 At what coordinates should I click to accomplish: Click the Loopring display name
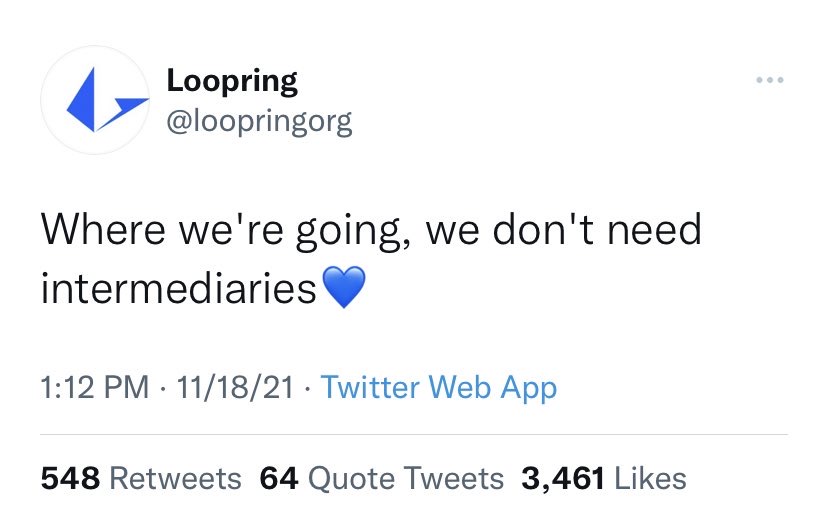coord(232,80)
